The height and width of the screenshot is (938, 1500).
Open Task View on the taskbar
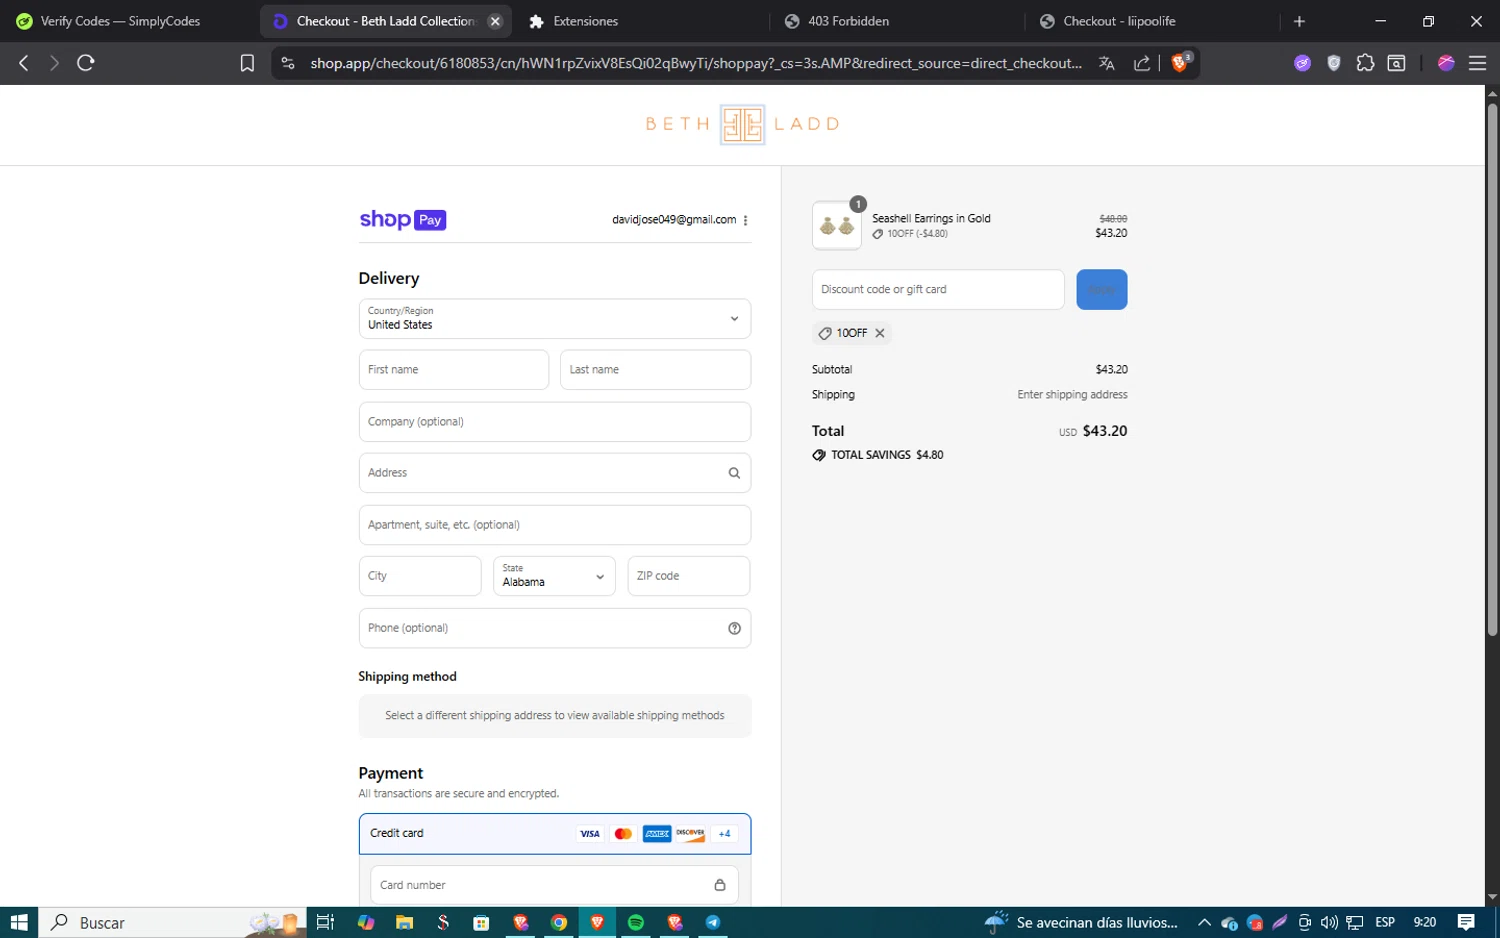click(325, 922)
